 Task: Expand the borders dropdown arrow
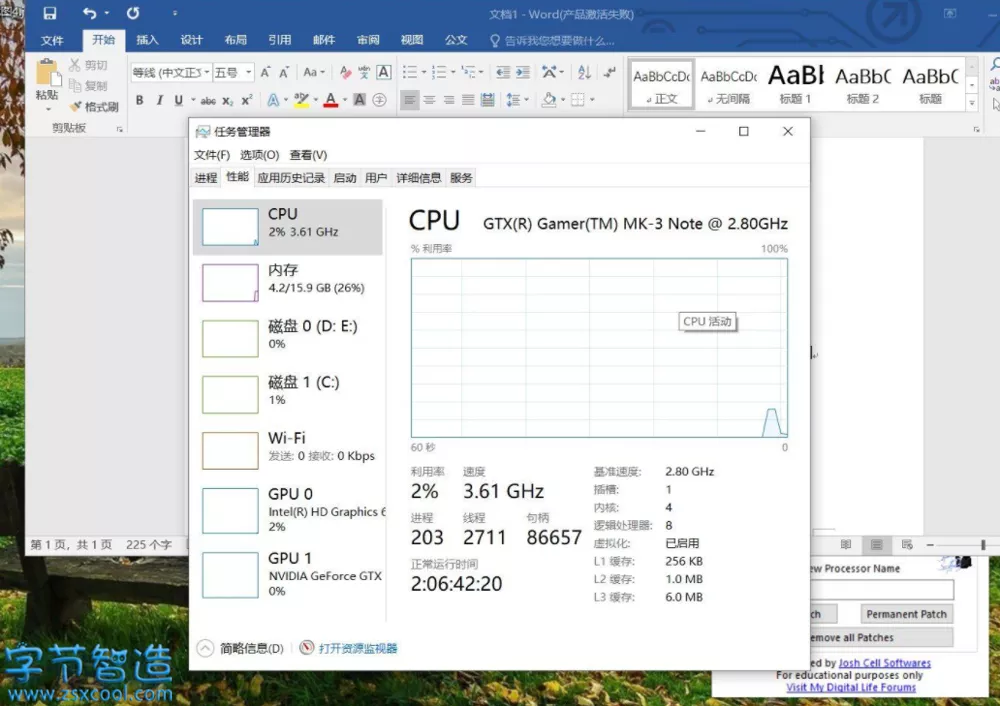[x=592, y=100]
